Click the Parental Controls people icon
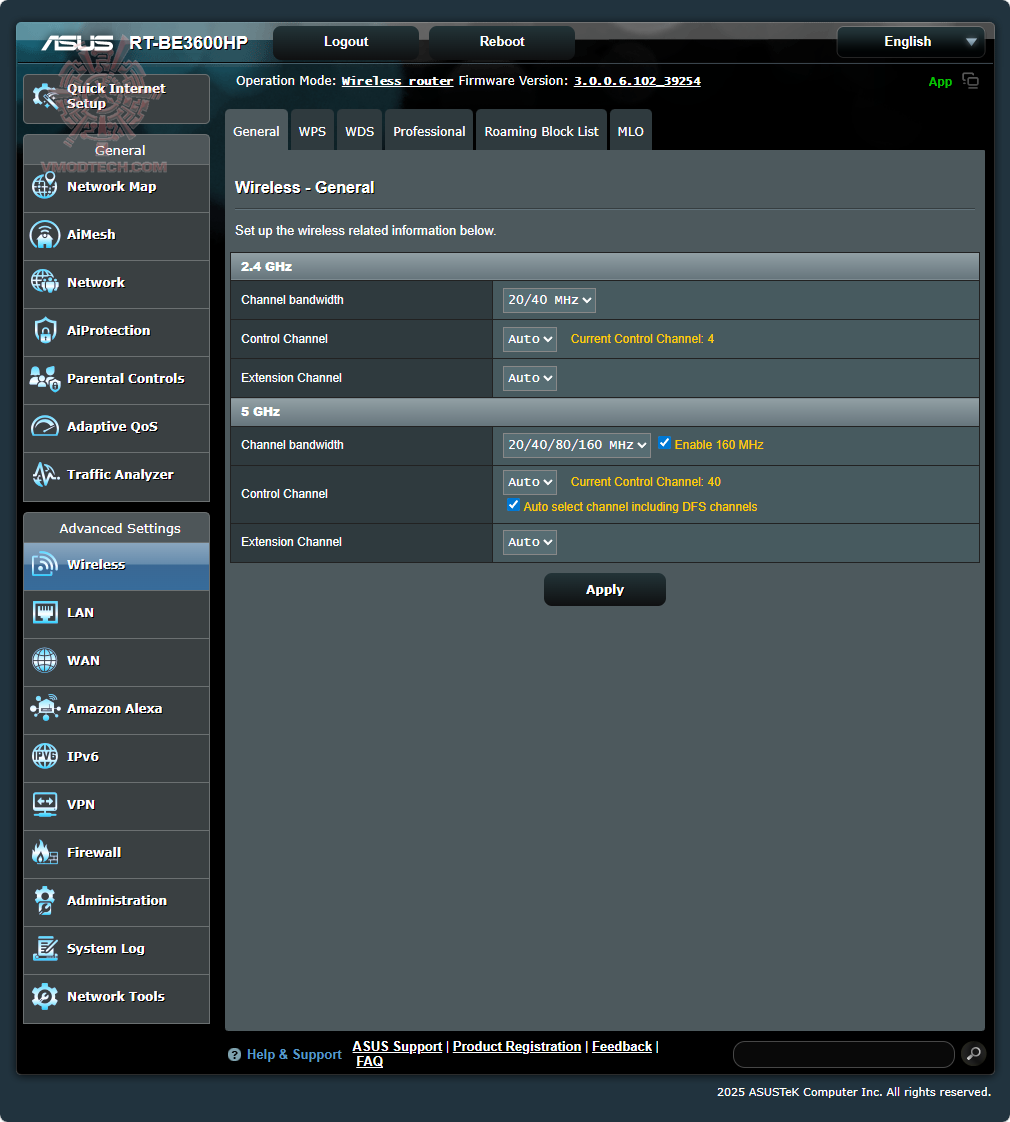Screen dimensions: 1010x1122 [44, 378]
